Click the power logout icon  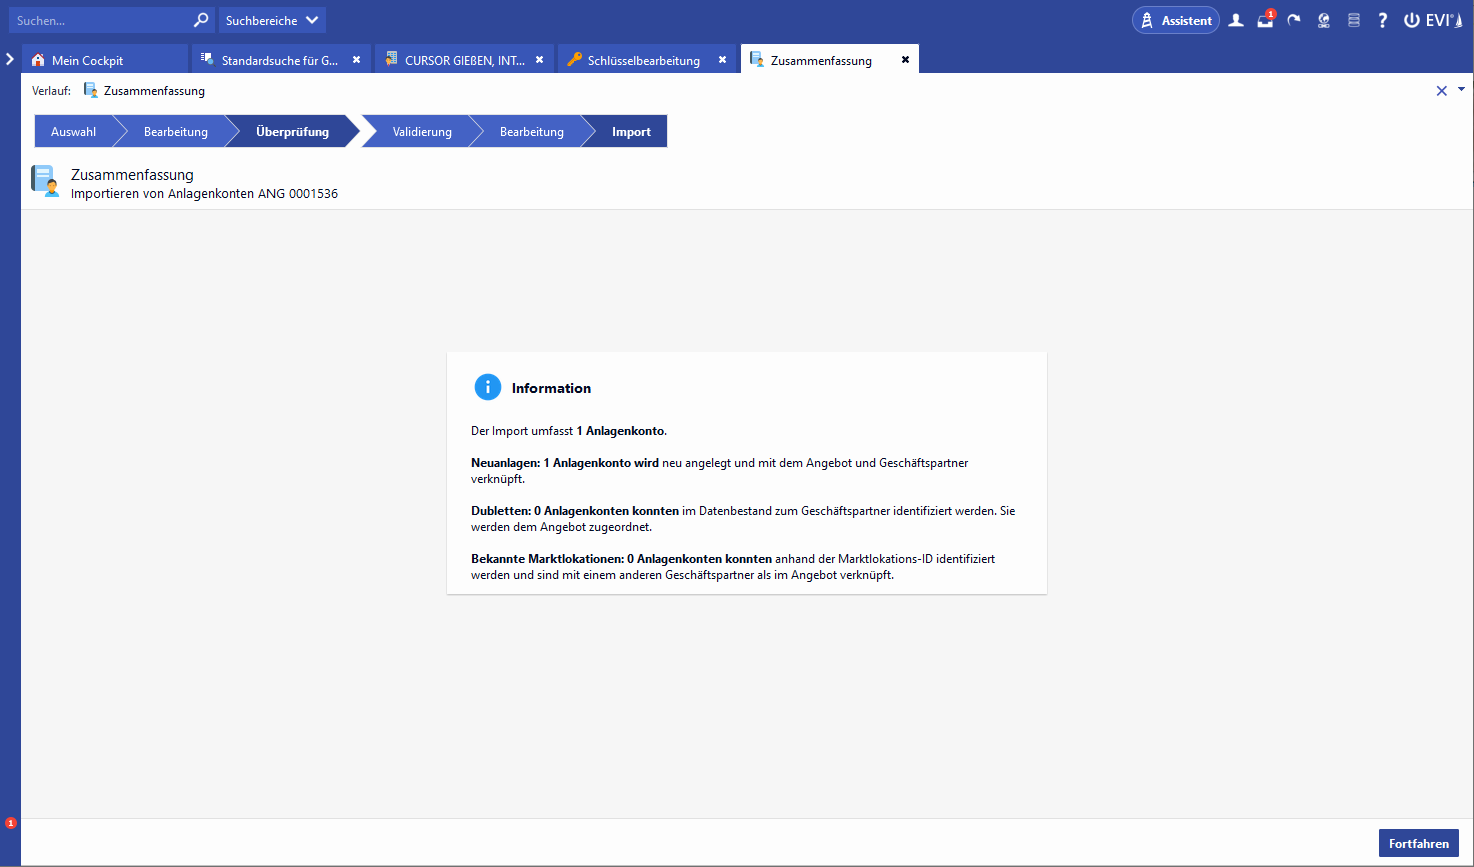1411,20
